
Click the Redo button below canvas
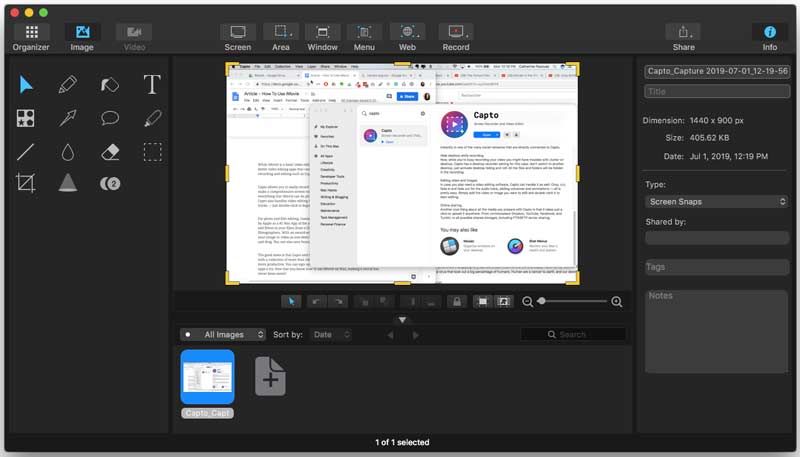(338, 301)
